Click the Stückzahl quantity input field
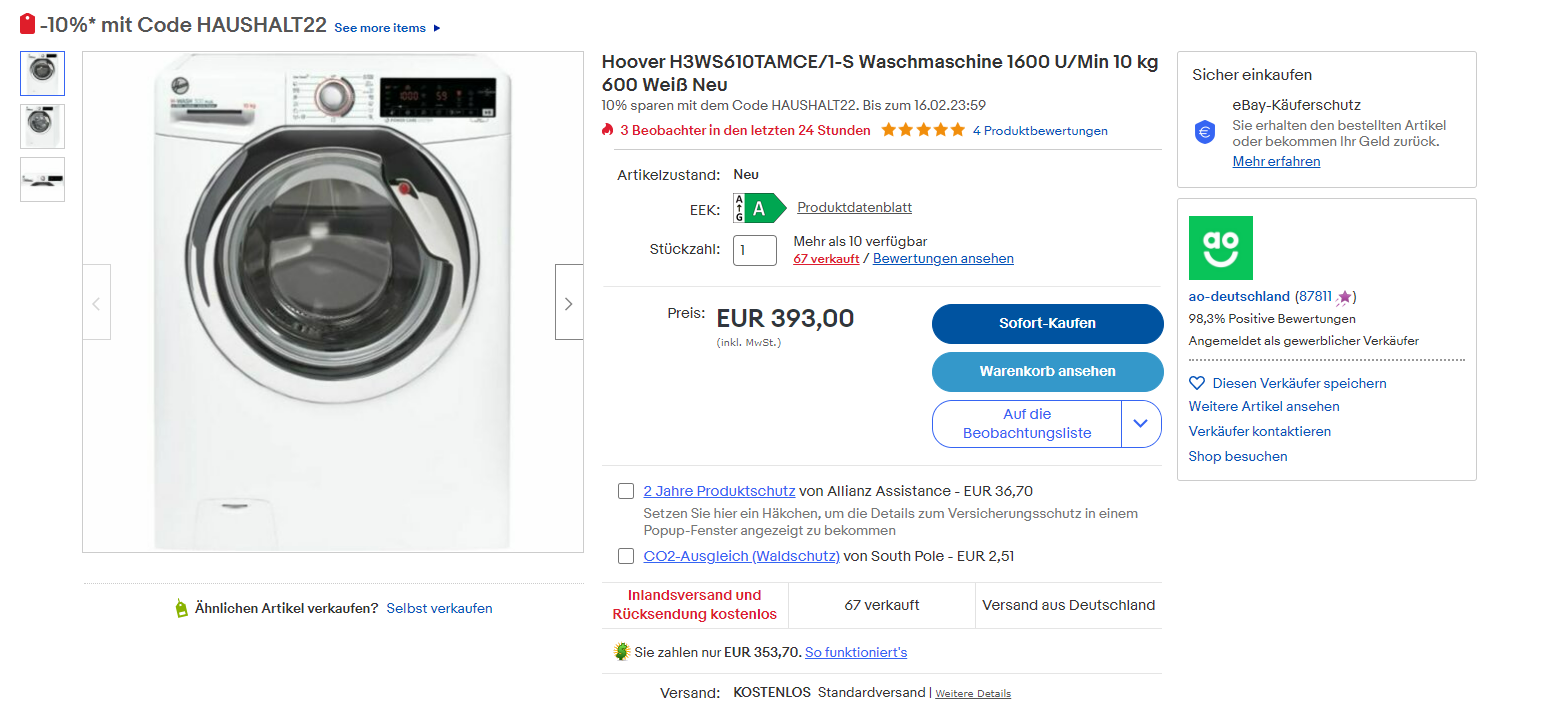1567x708 pixels. tap(755, 250)
